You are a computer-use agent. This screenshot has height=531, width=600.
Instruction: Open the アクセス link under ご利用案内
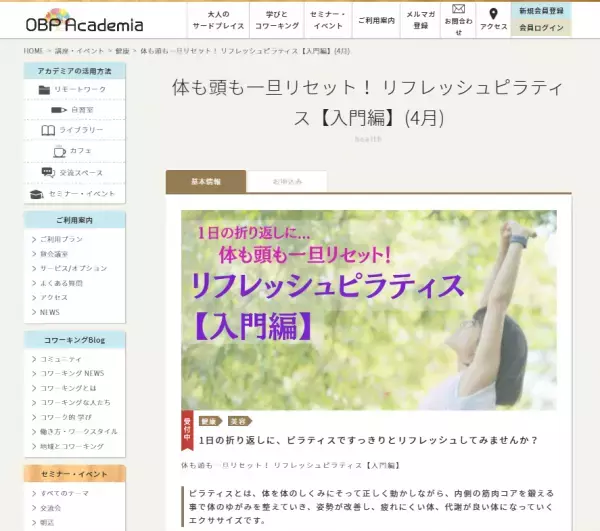click(x=54, y=298)
